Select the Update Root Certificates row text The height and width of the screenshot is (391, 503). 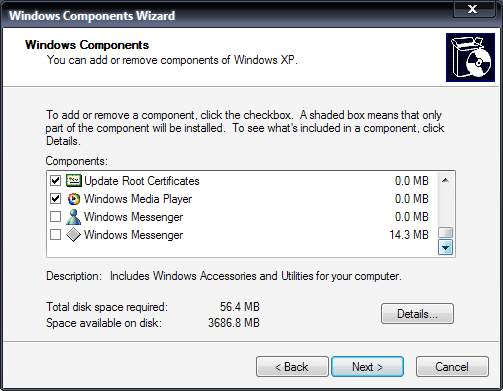tap(142, 181)
